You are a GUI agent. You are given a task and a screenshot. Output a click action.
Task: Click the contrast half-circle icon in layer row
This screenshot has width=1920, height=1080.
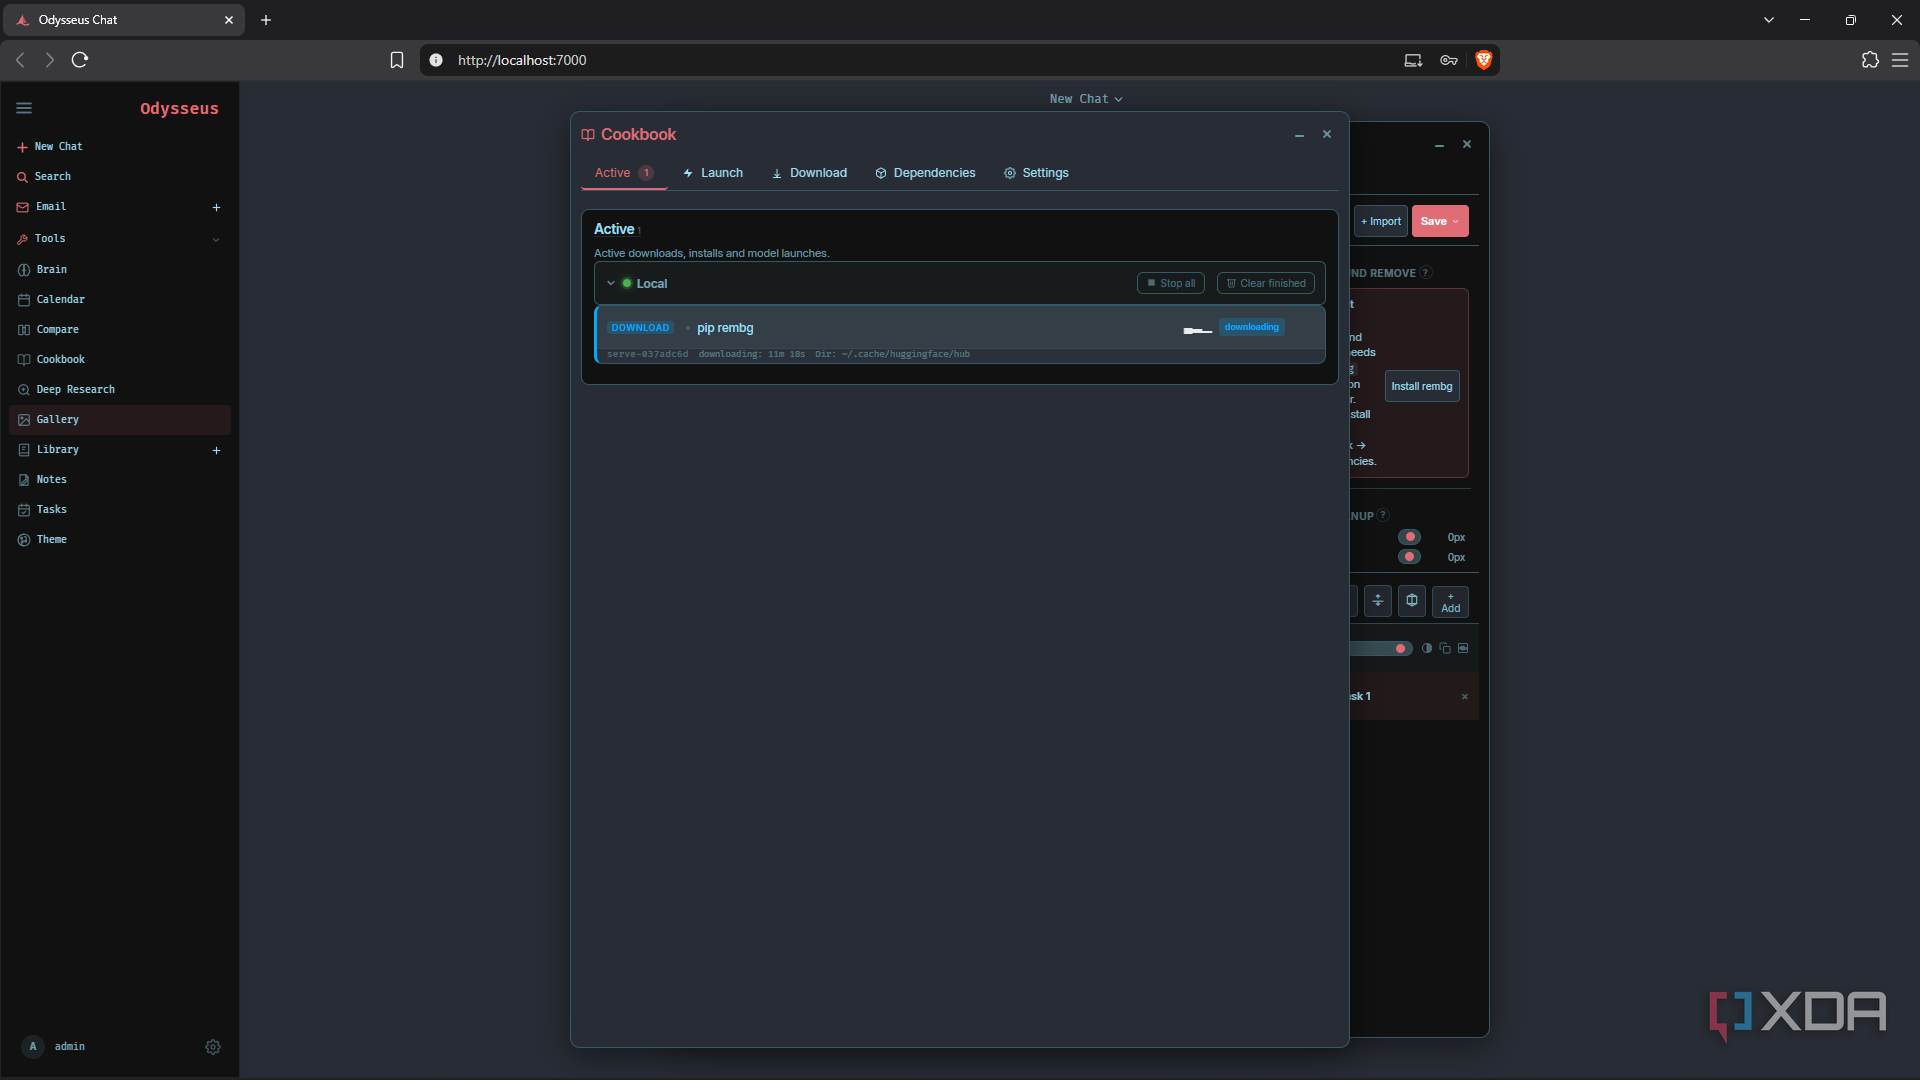click(1427, 648)
